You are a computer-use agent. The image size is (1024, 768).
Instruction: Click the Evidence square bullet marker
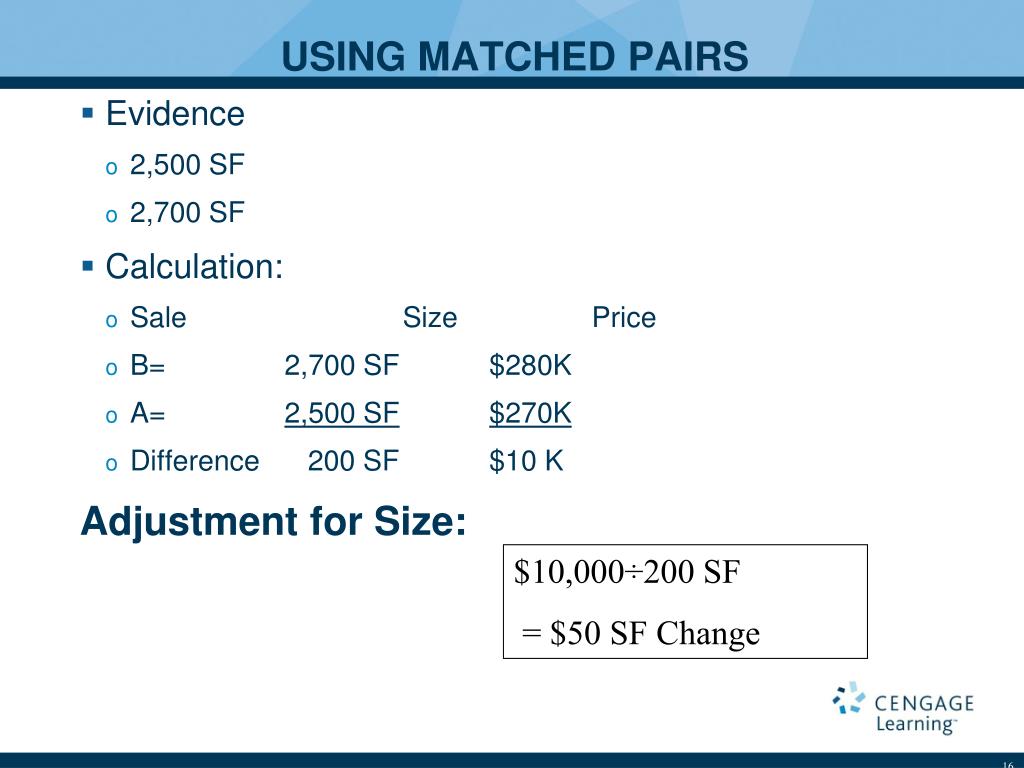coord(88,113)
